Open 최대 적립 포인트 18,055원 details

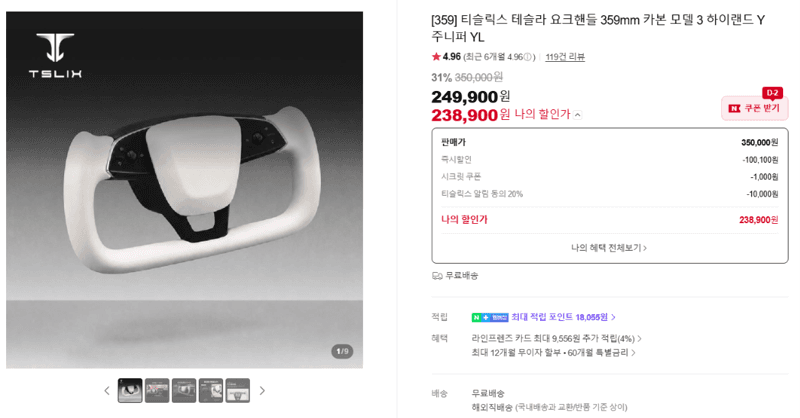(563, 317)
